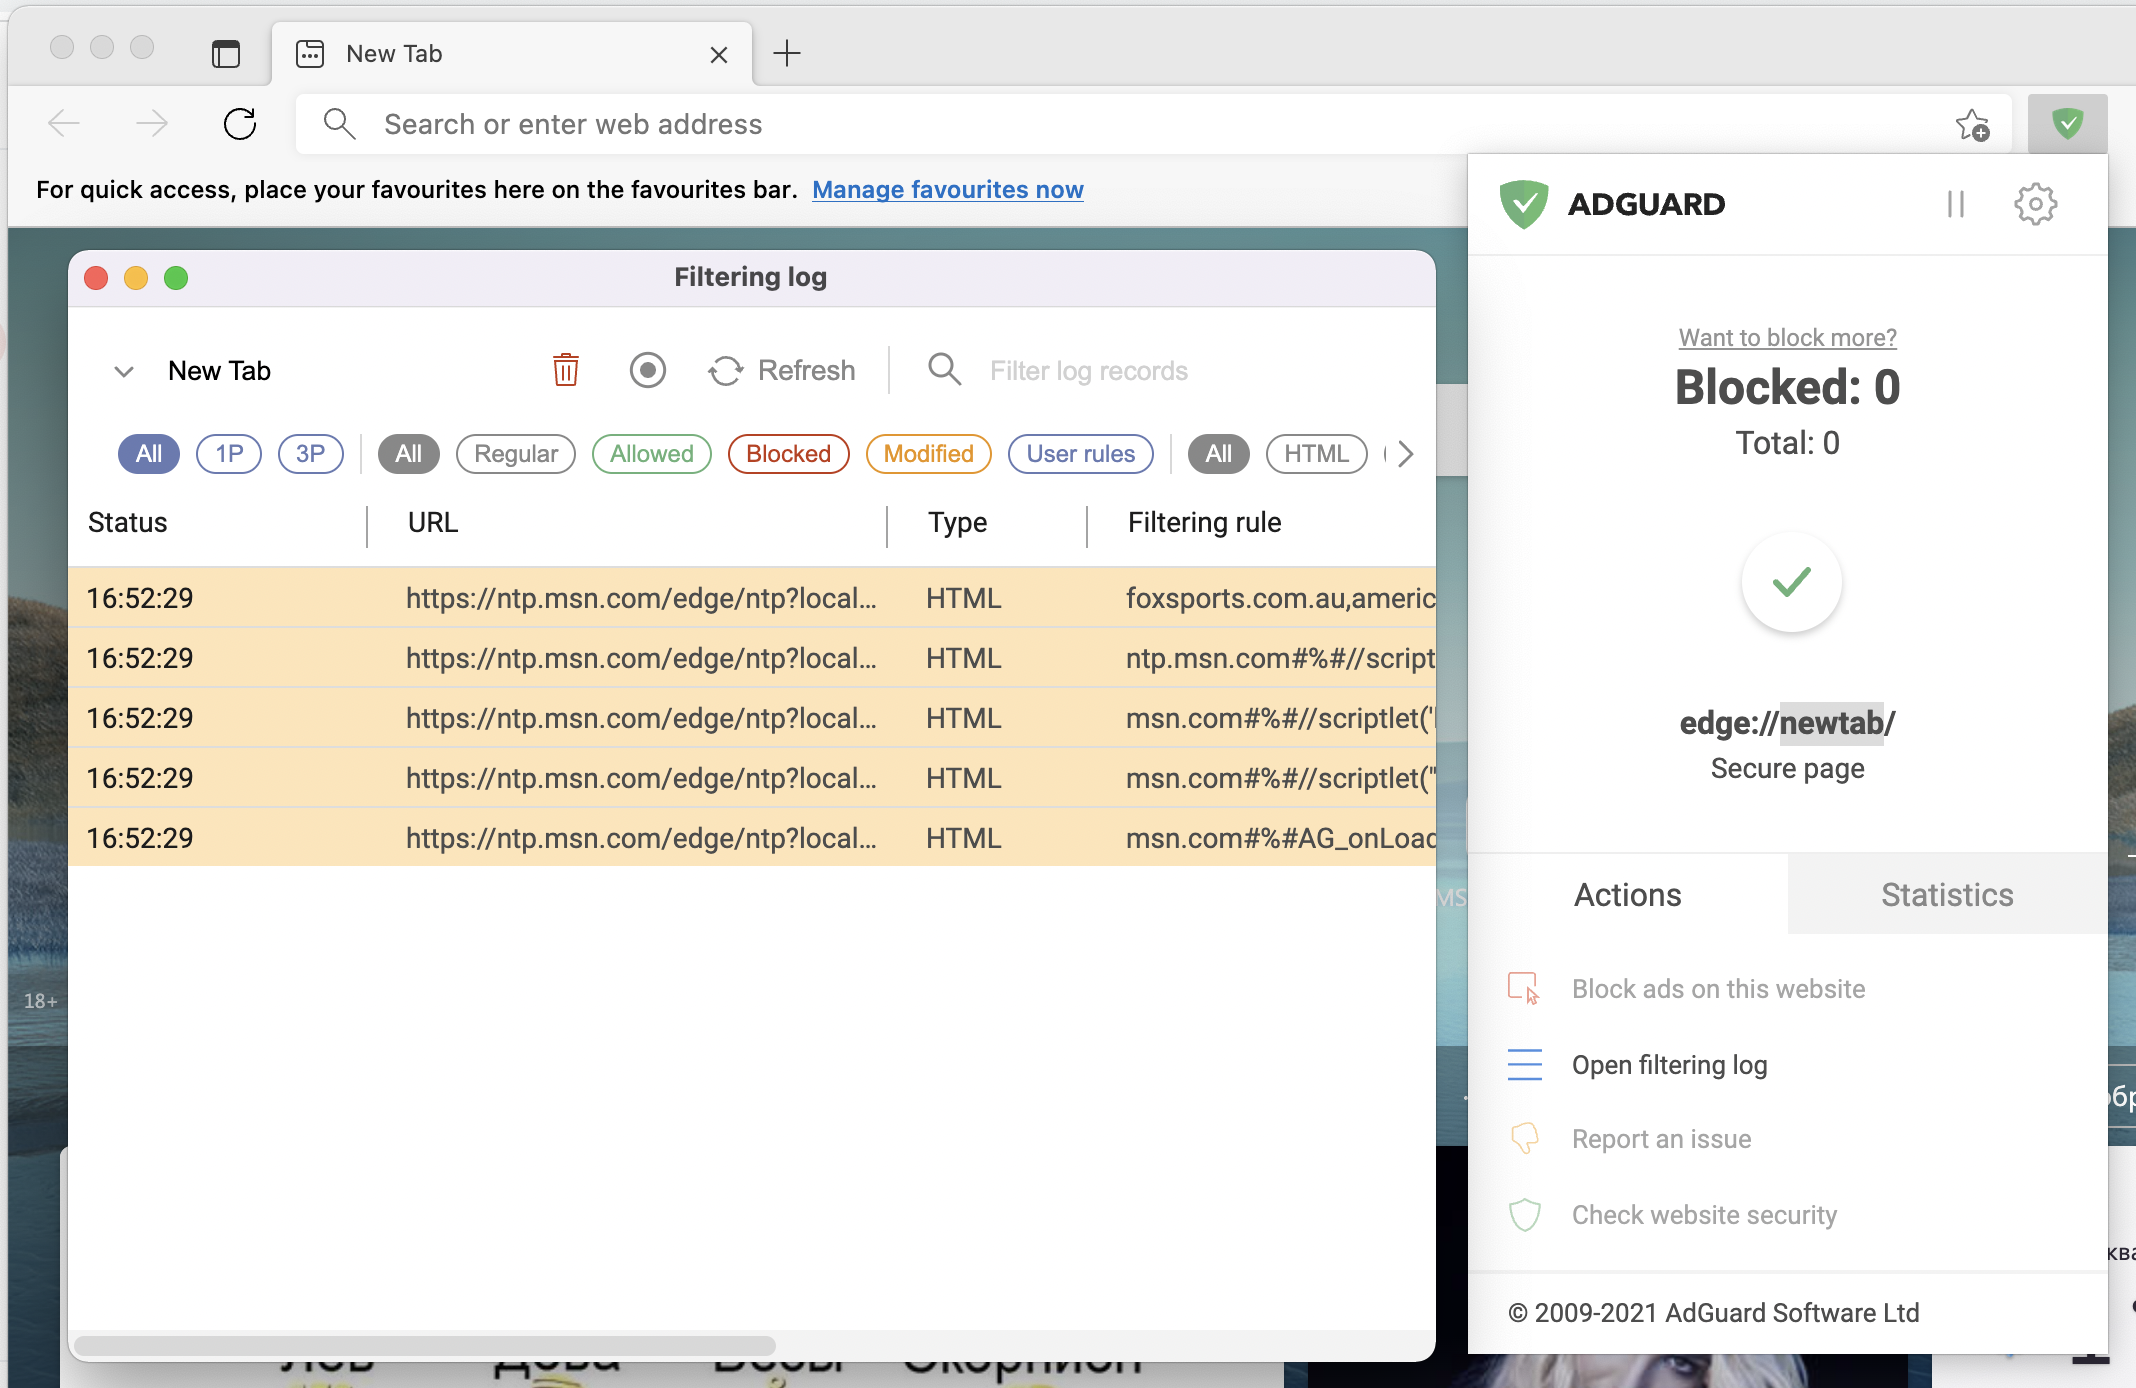2136x1388 pixels.
Task: Filter log to show Modified entries
Action: coord(928,453)
